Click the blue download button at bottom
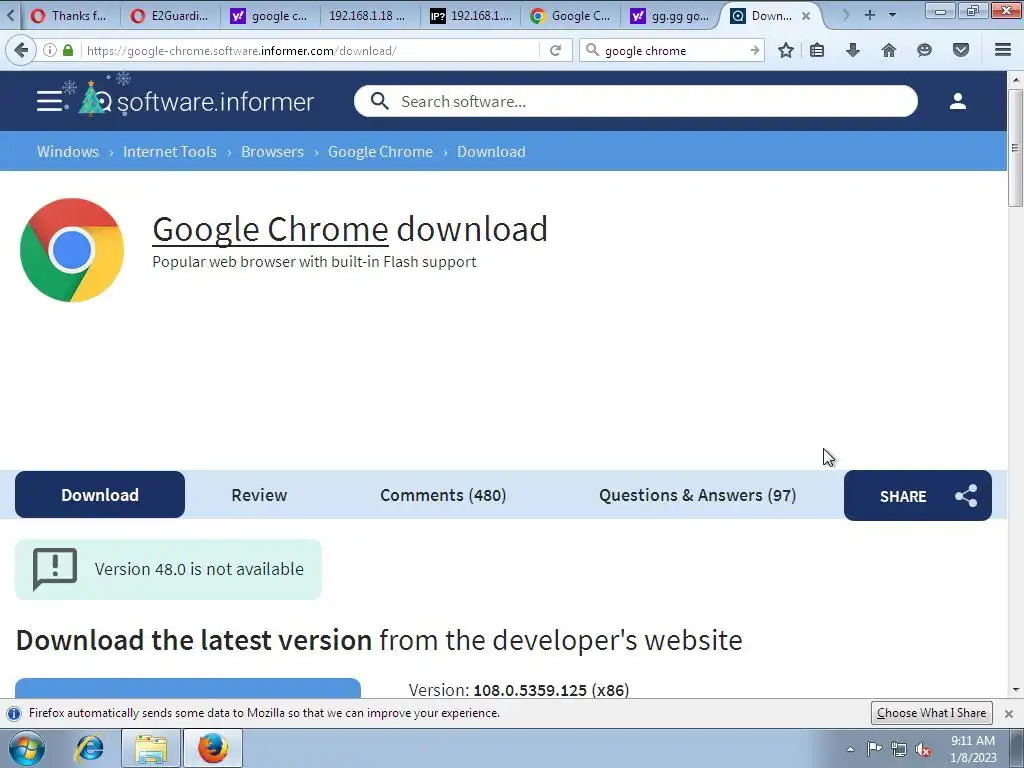Image resolution: width=1024 pixels, height=768 pixels. pos(187,688)
